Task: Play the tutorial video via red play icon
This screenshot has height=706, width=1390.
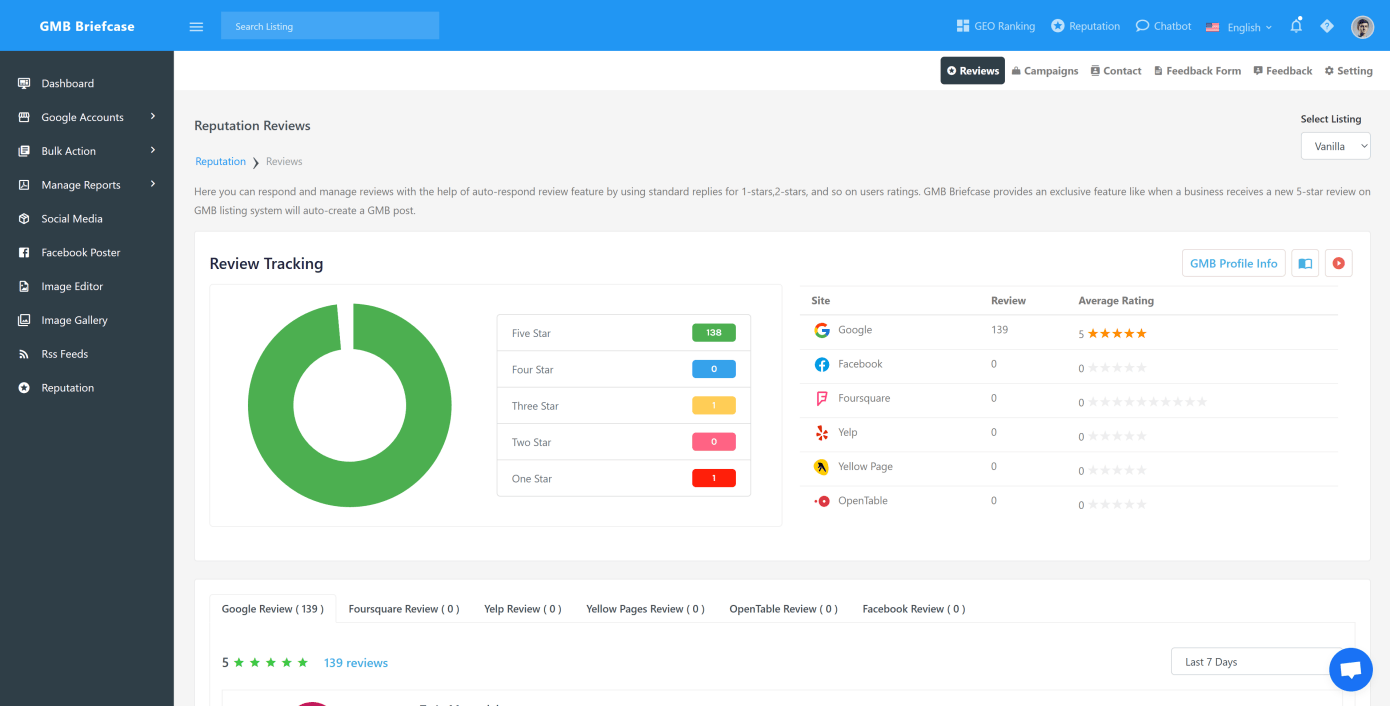Action: coord(1339,263)
